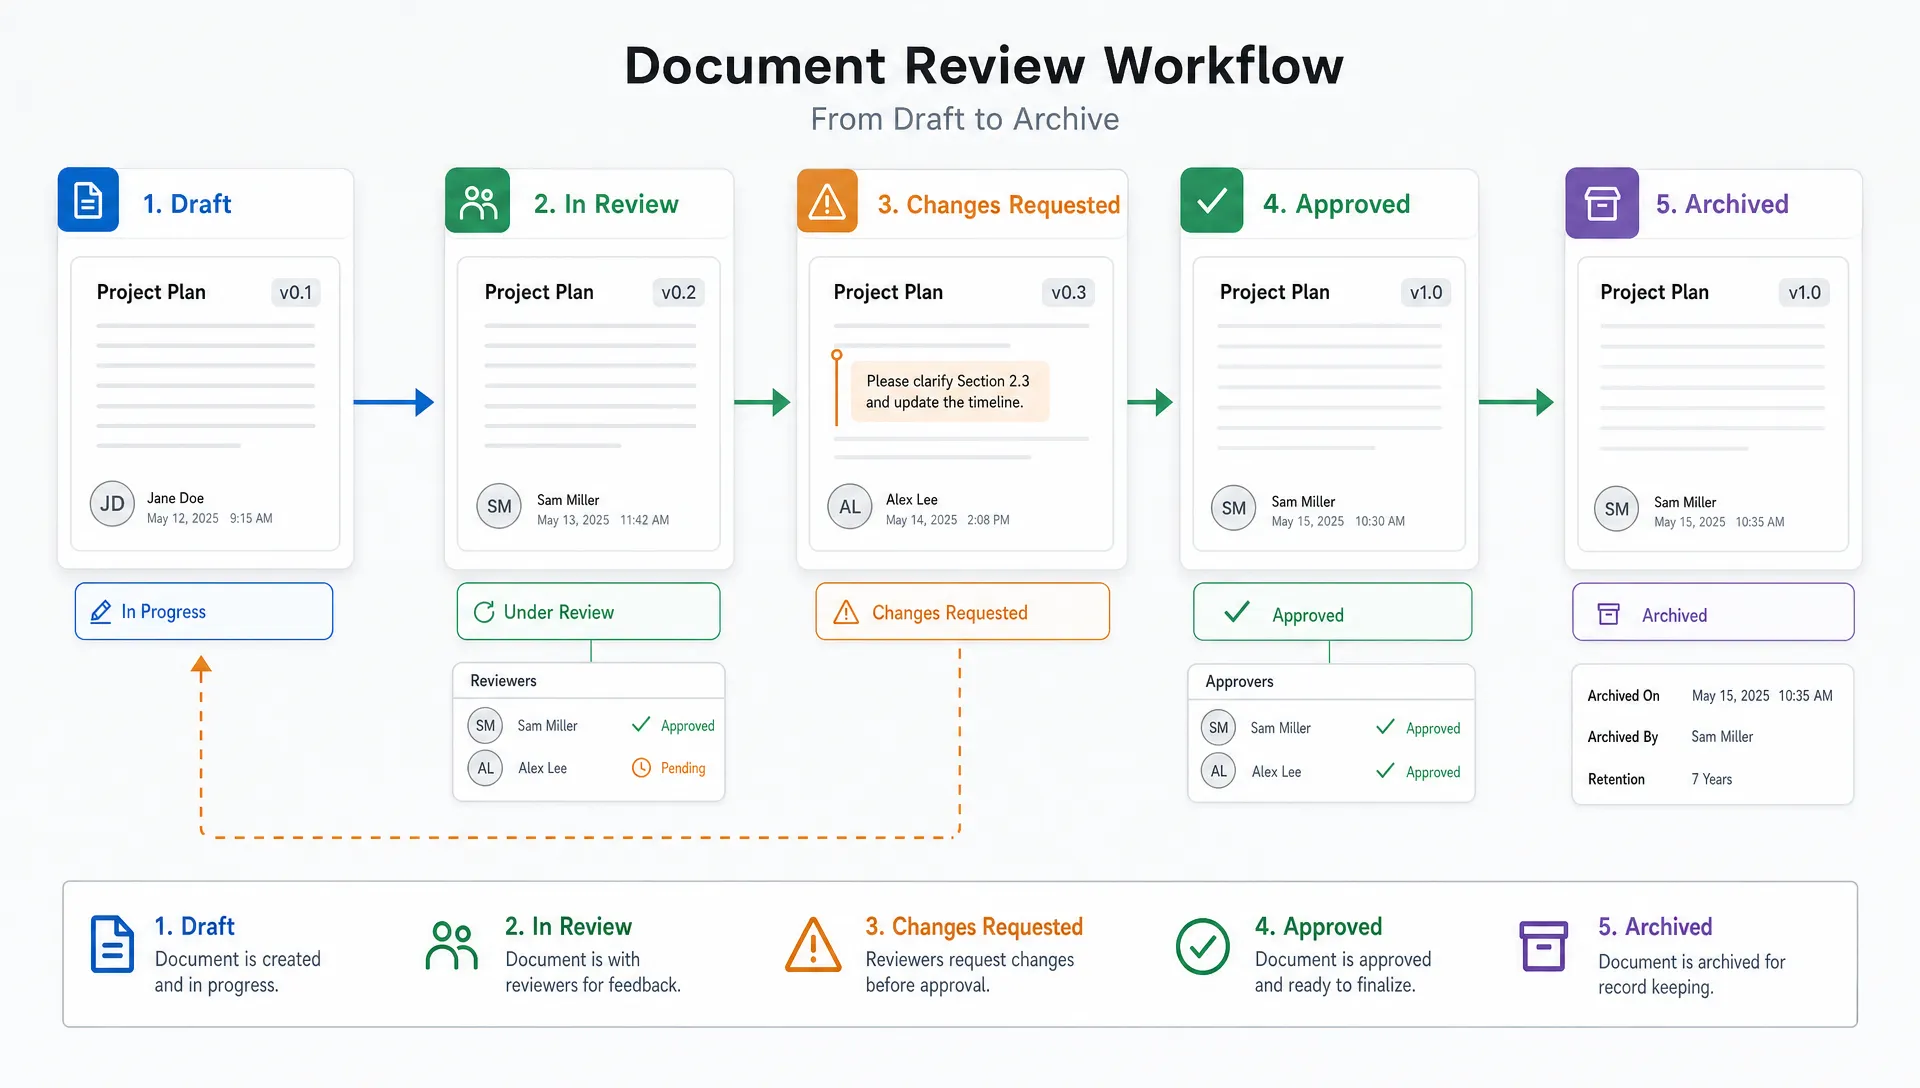Click legend title '4. Approved'
Image resolution: width=1920 pixels, height=1088 pixels.
tap(1318, 927)
